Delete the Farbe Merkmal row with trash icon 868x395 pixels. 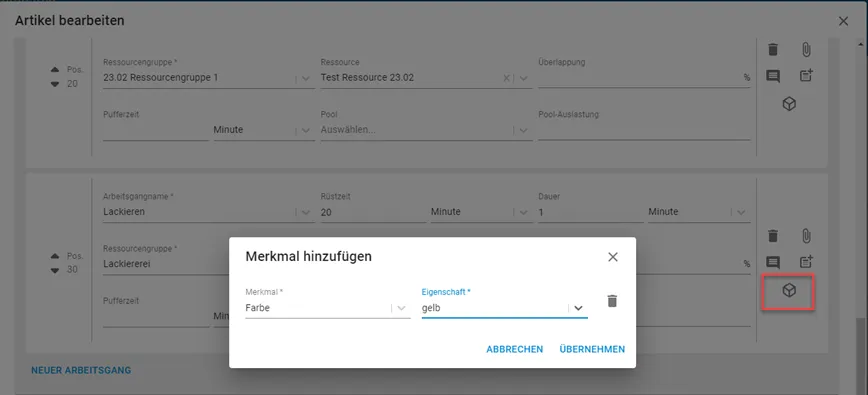tap(612, 302)
